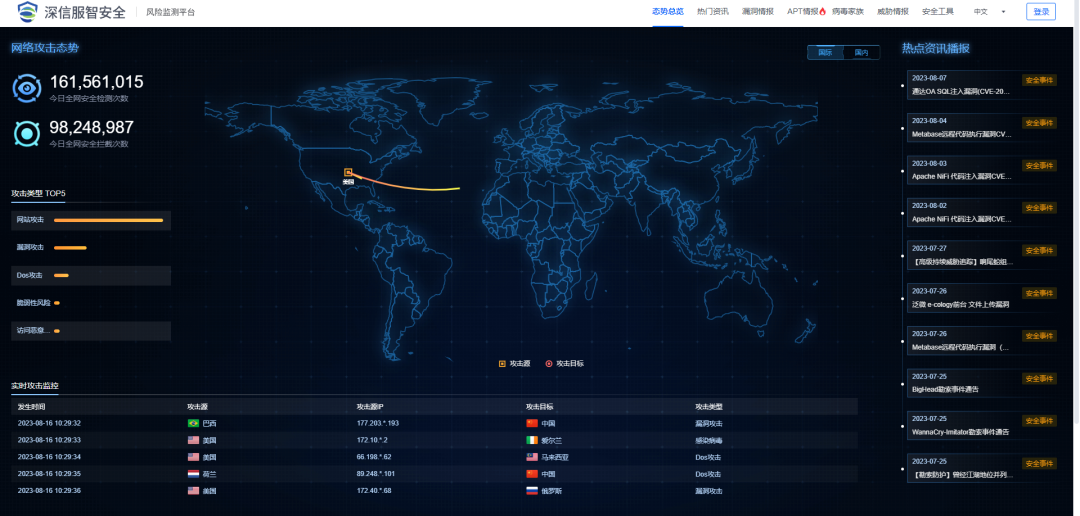Viewport: 1080px width, 516px height.
Task: Open the 漏洞情报 tab
Action: click(x=758, y=12)
